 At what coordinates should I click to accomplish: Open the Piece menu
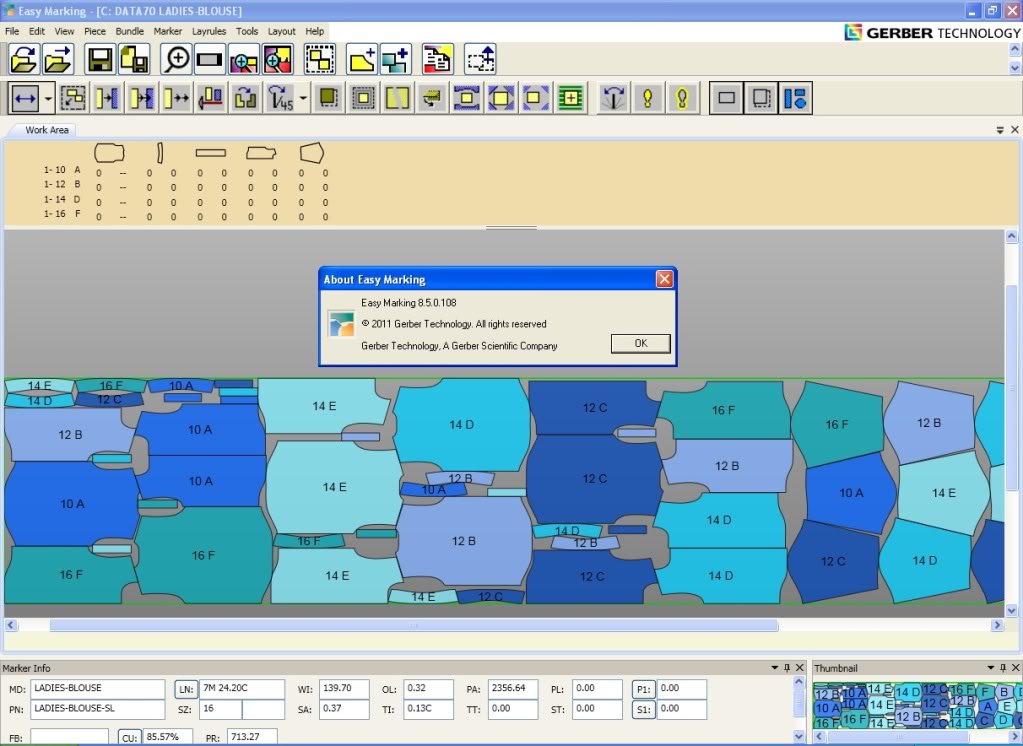point(95,31)
